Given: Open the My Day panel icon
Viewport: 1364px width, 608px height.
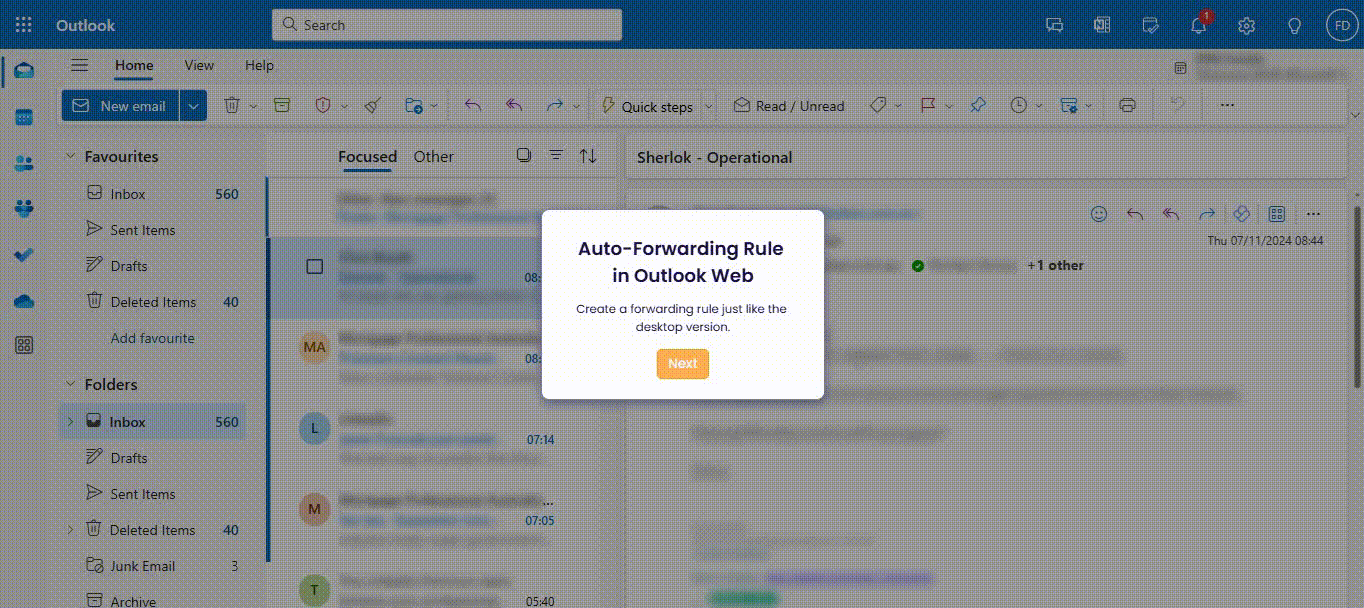Looking at the screenshot, I should coord(1150,25).
